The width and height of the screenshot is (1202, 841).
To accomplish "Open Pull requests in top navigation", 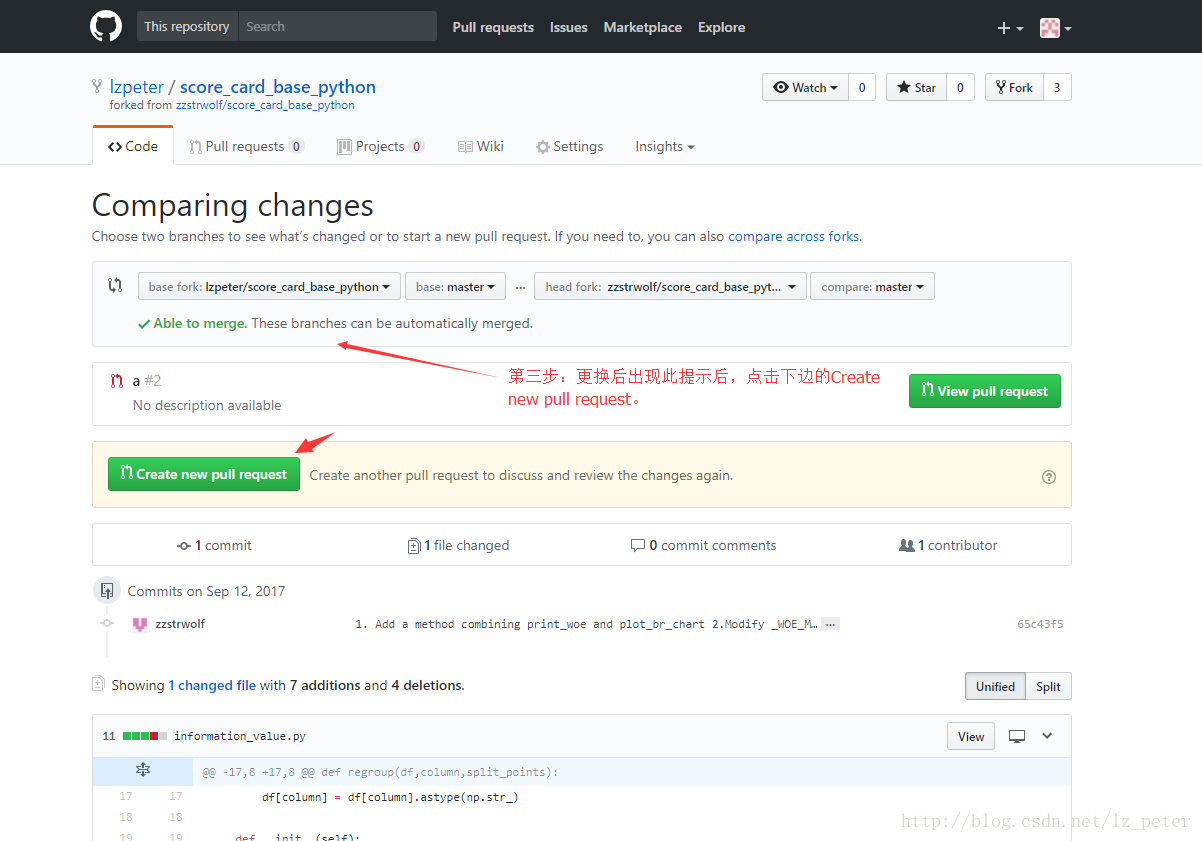I will (x=493, y=28).
